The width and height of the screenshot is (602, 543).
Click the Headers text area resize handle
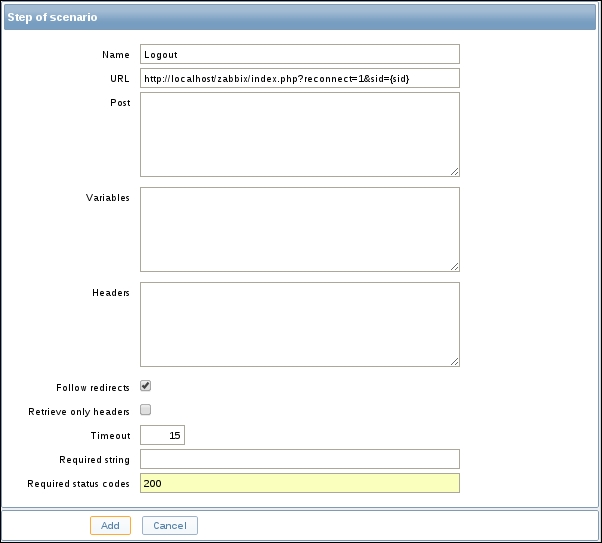(x=455, y=362)
